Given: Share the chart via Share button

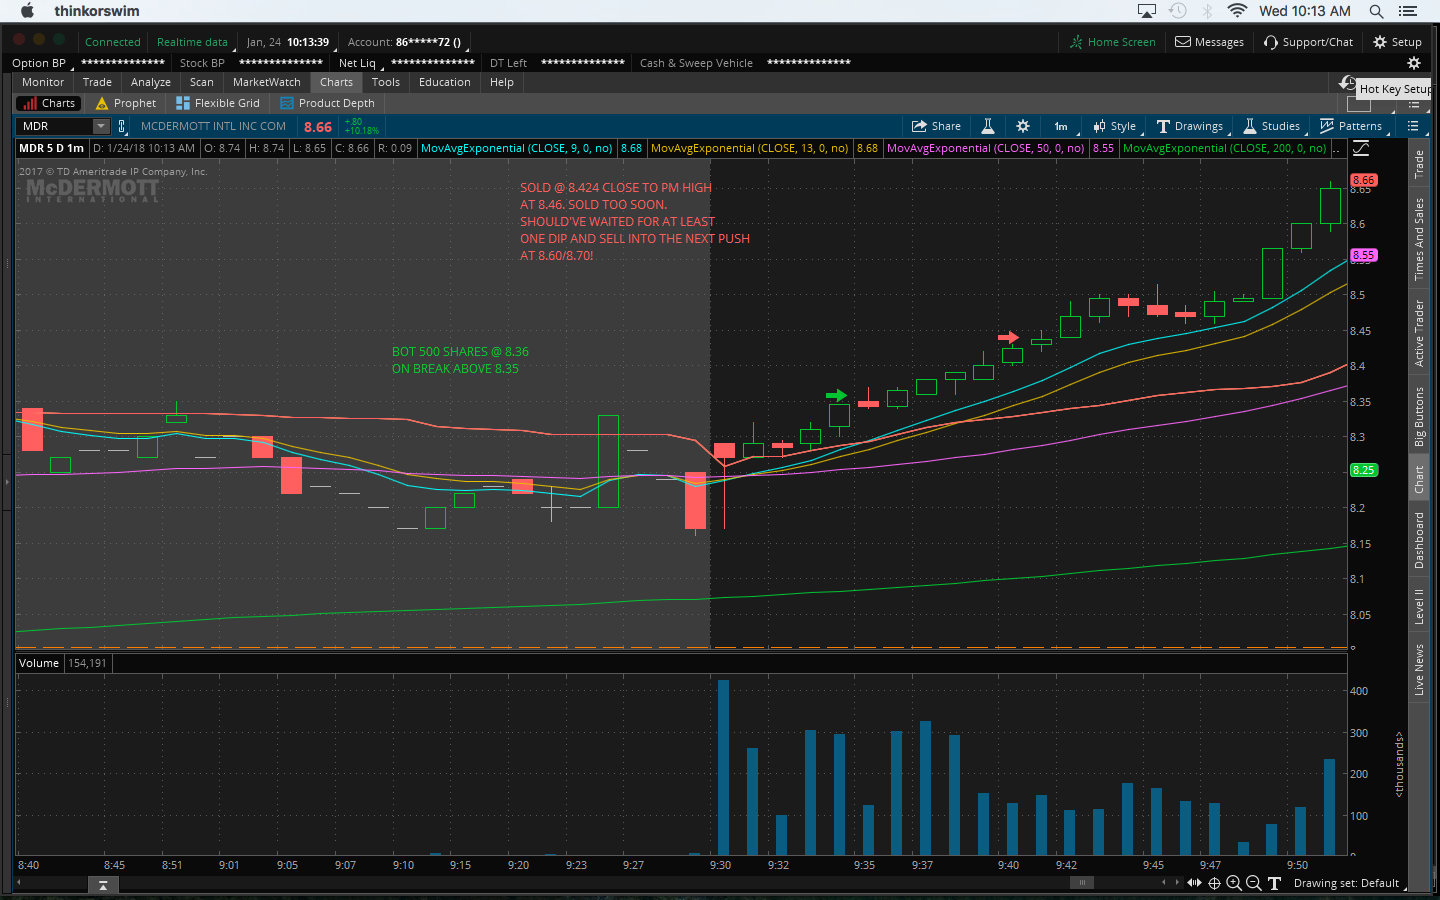Looking at the screenshot, I should point(936,126).
